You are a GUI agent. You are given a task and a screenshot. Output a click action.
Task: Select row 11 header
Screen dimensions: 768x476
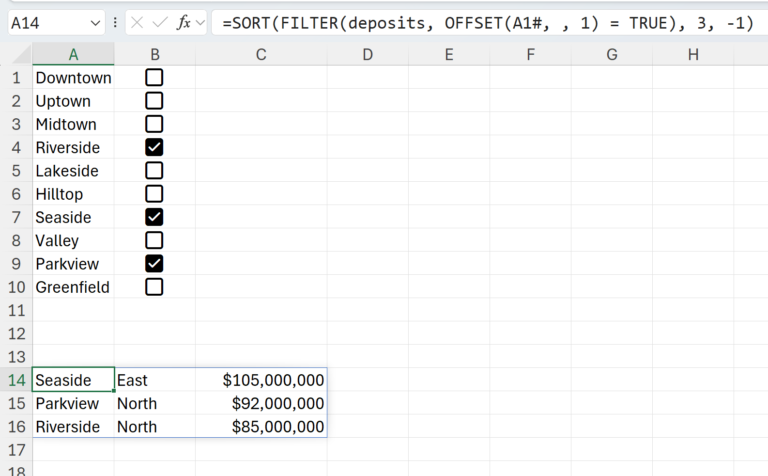click(16, 310)
